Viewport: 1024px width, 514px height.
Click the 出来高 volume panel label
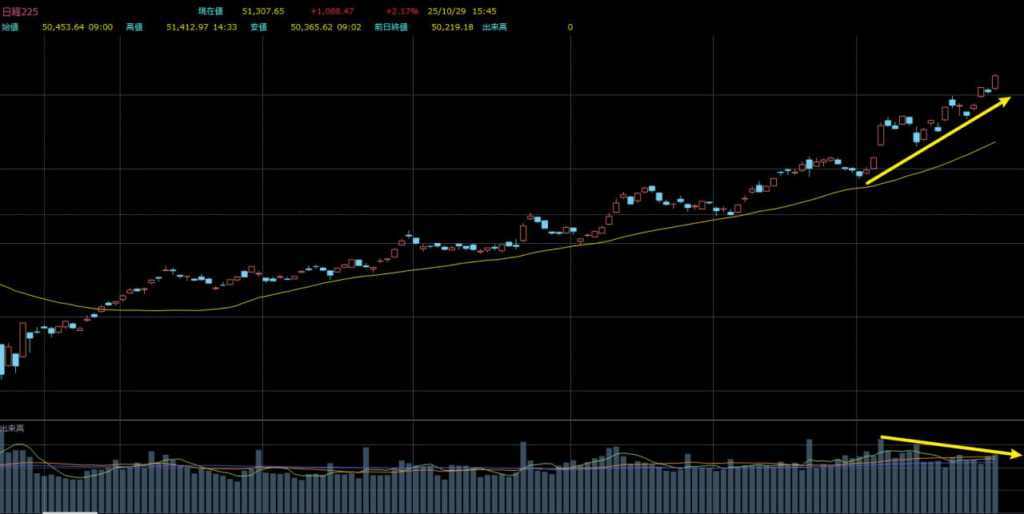[x=13, y=428]
